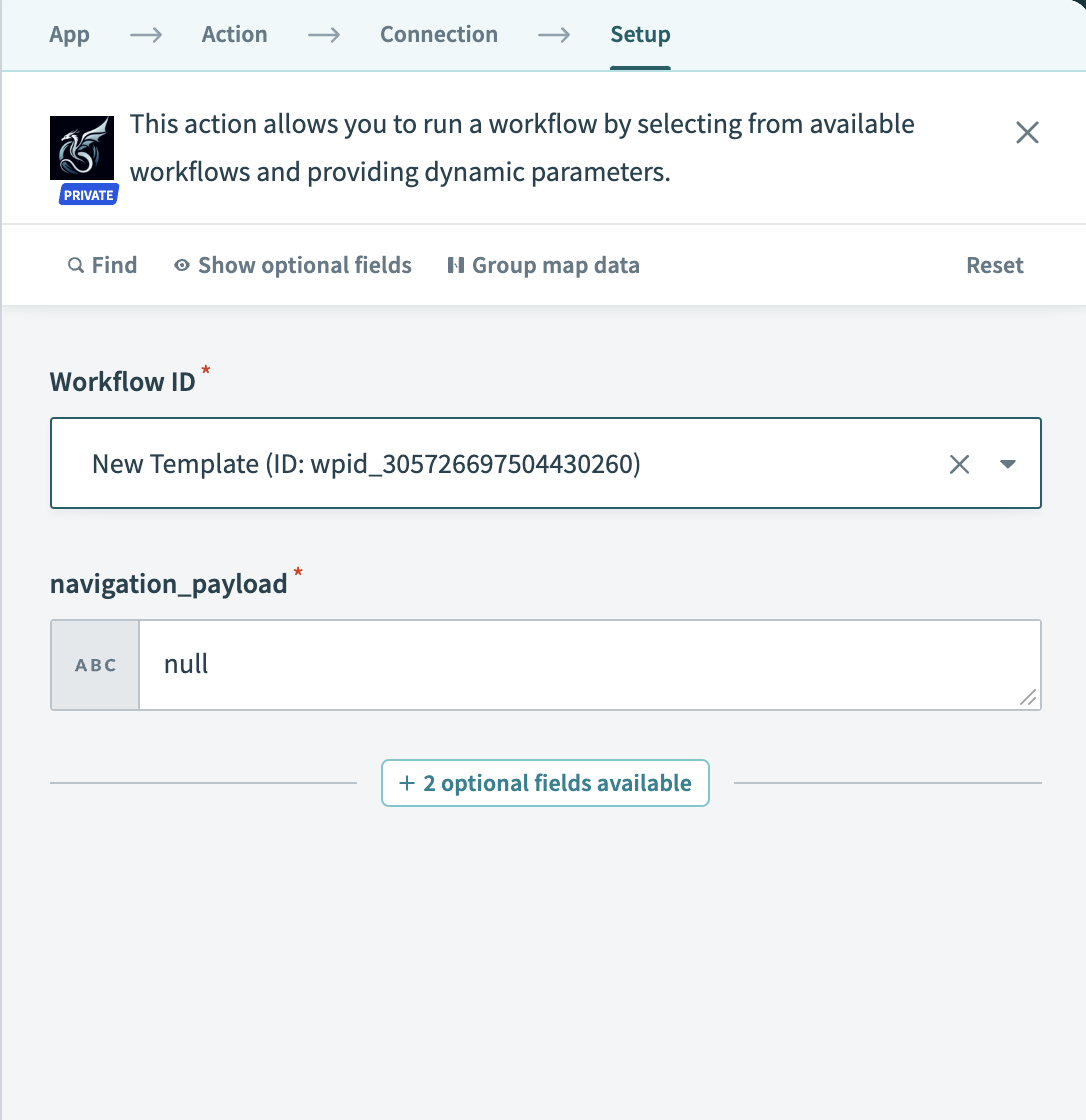Close the action description banner
The image size is (1086, 1120).
[x=1027, y=133]
